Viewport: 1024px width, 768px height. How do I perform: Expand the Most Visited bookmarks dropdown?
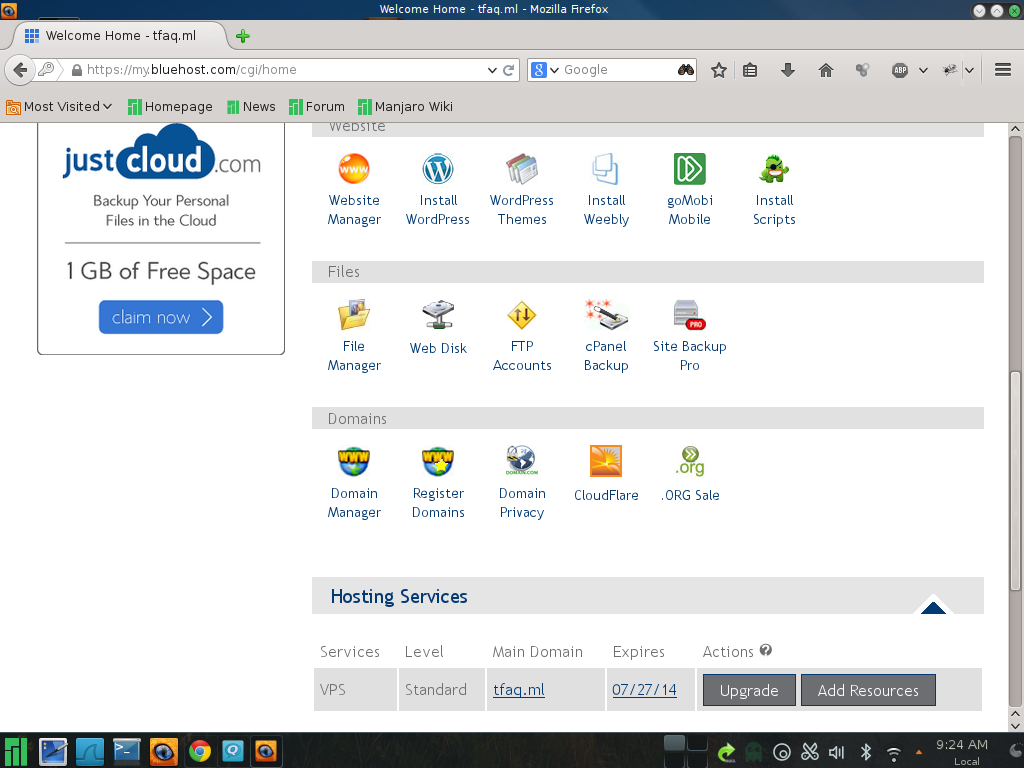pyautogui.click(x=60, y=107)
